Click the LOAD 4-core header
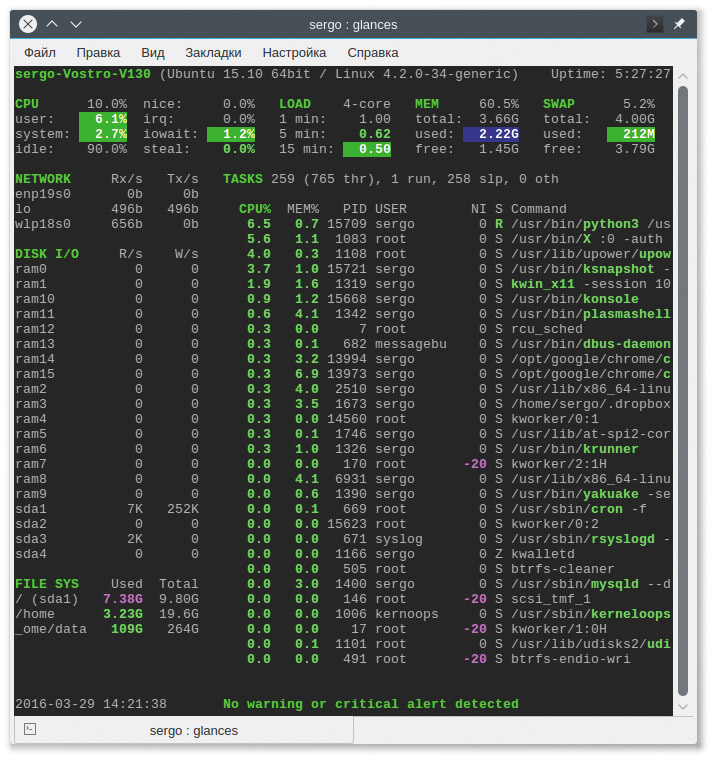Screen dimensions: 713x760 point(335,104)
